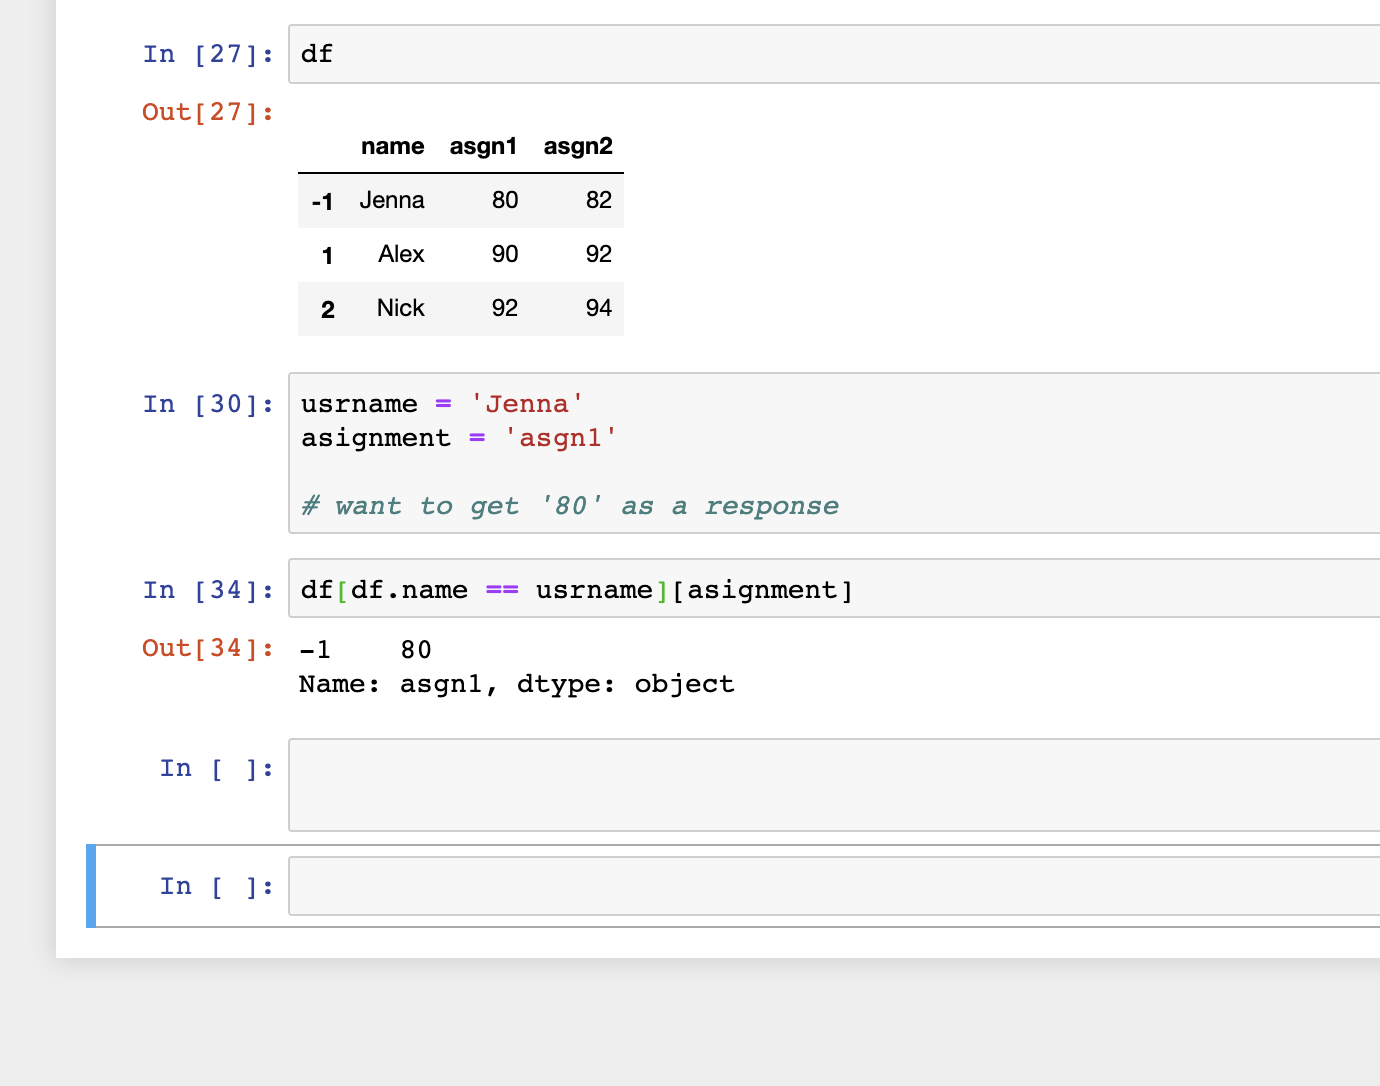
Task: Click the asgn1 column header
Action: pyautogui.click(x=483, y=146)
